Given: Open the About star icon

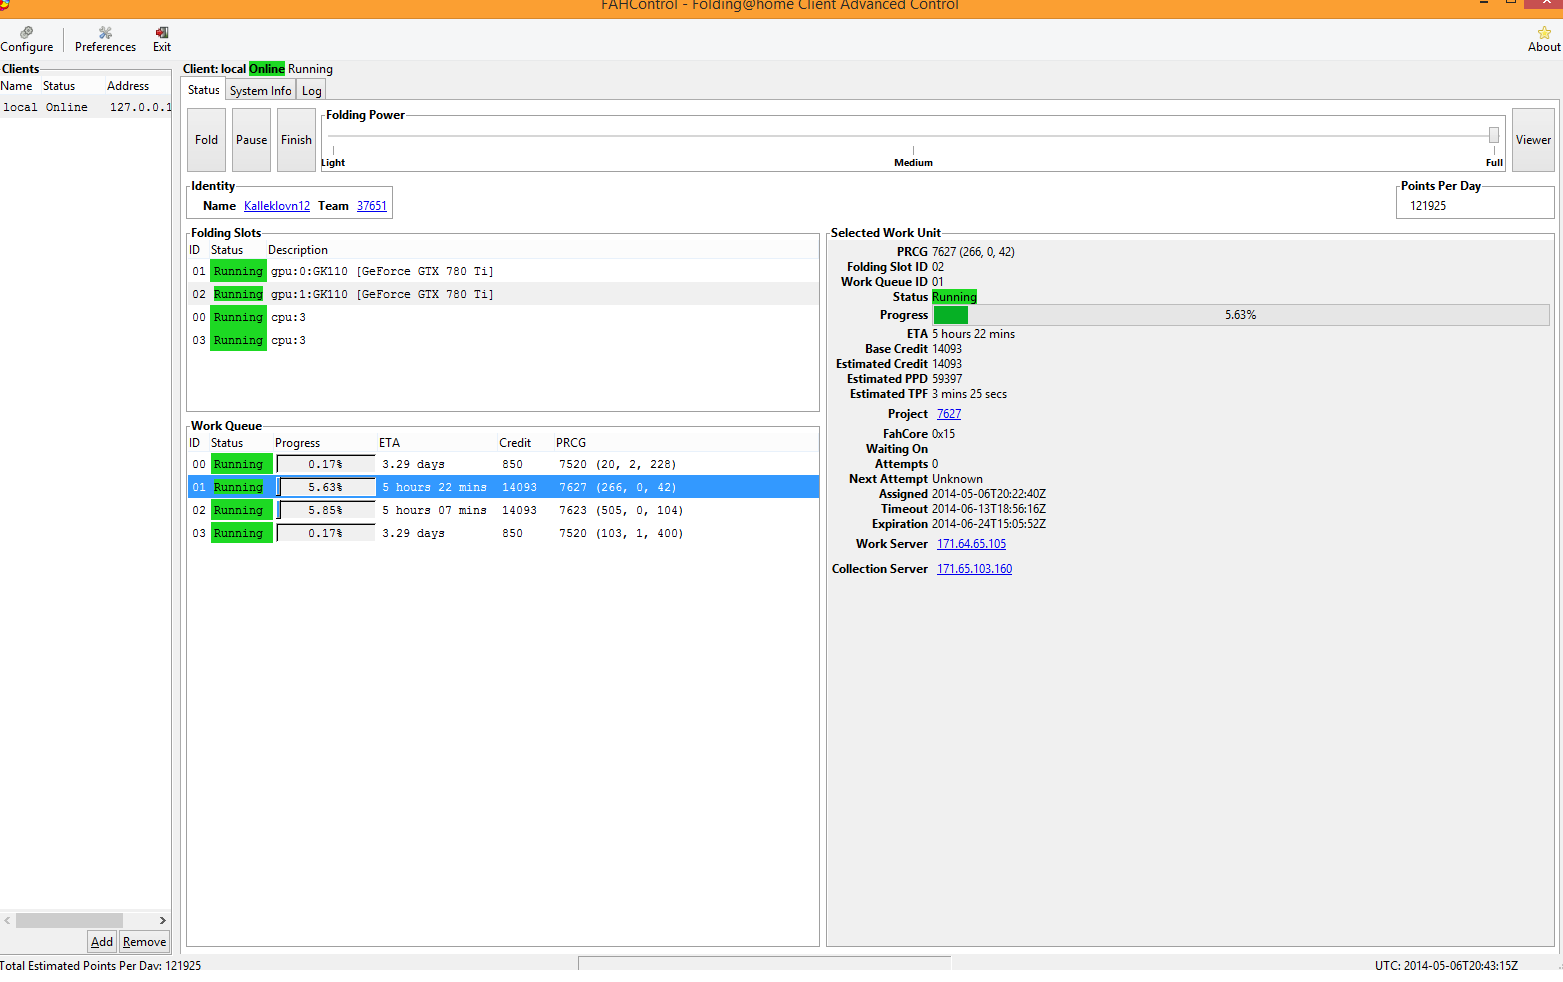Looking at the screenshot, I should [1543, 40].
